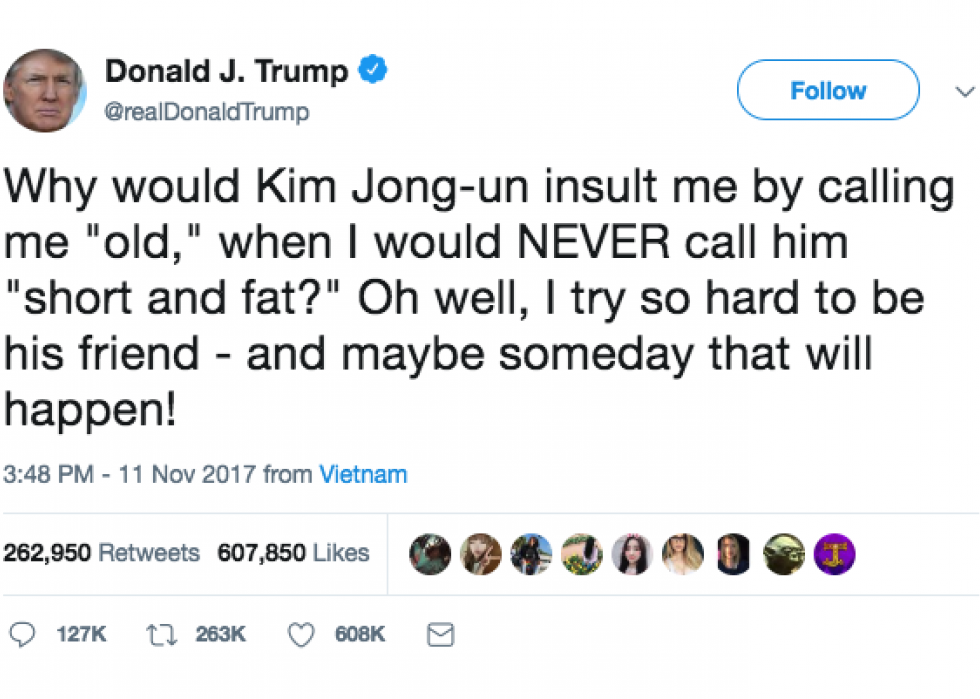View the 607,850 Likes list

(x=293, y=553)
